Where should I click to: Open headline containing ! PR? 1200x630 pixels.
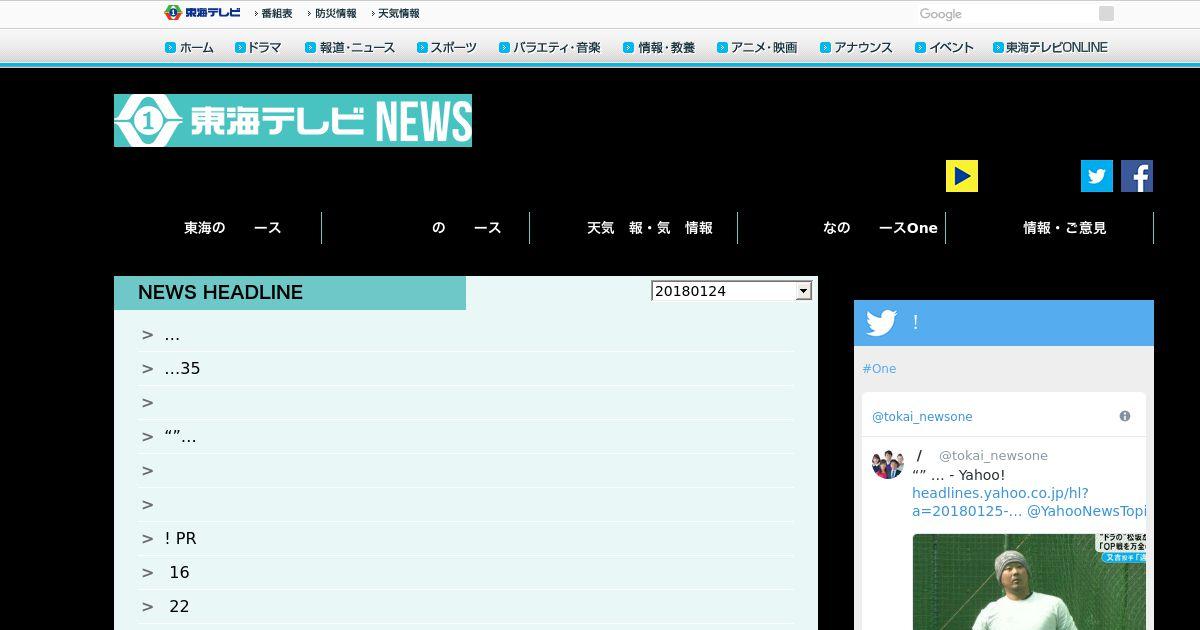[180, 539]
